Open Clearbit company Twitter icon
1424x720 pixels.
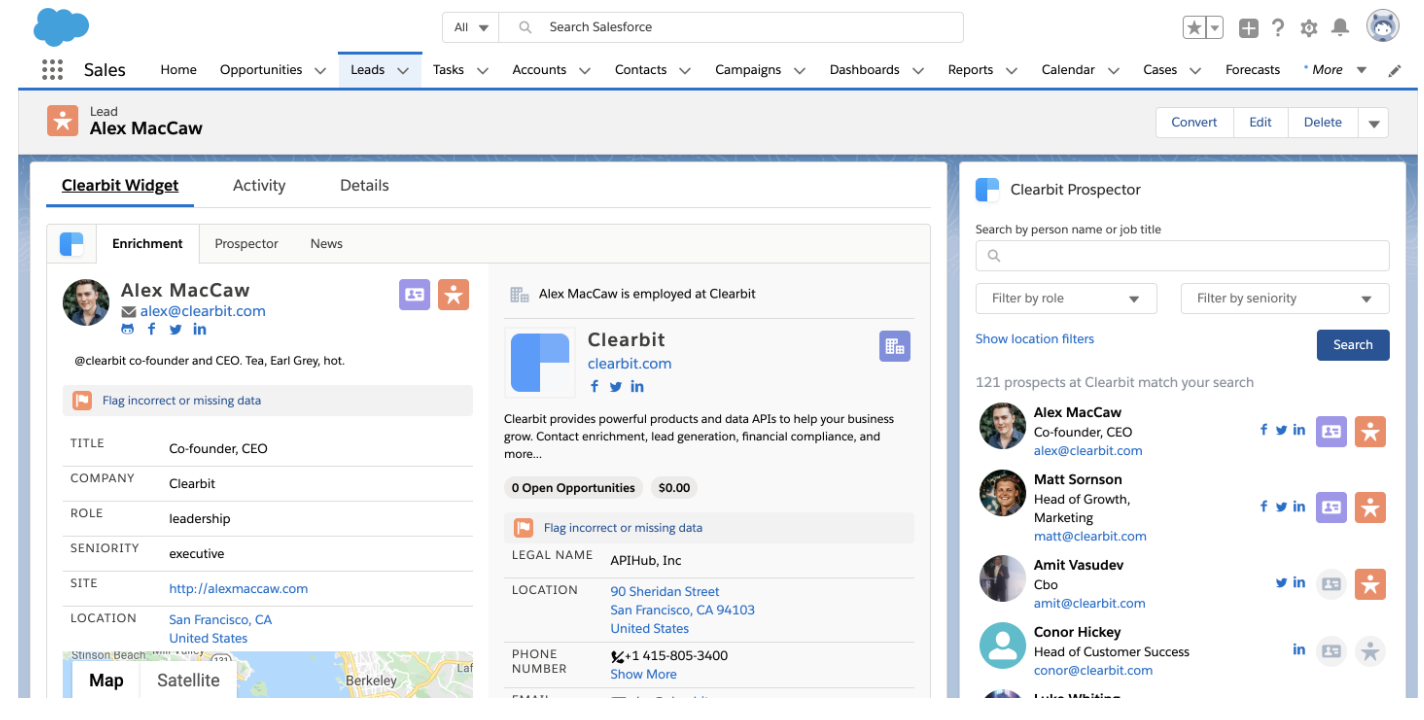[x=616, y=386]
